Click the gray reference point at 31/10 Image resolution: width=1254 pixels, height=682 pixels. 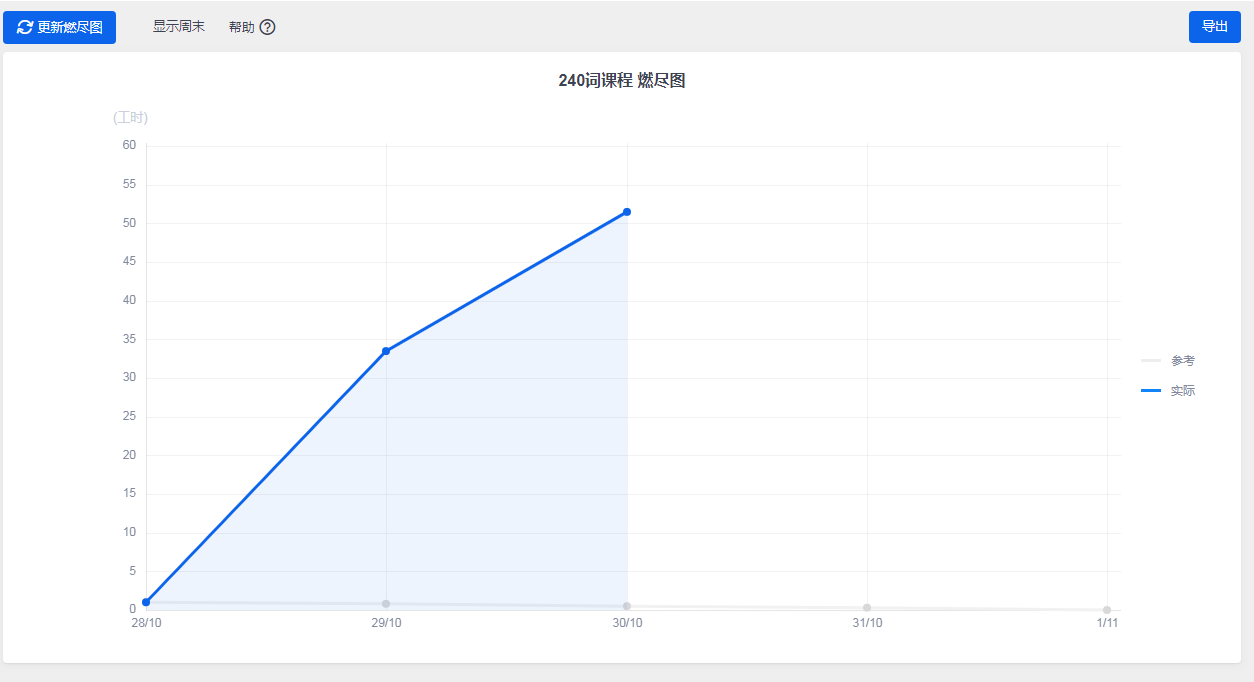tap(867, 608)
